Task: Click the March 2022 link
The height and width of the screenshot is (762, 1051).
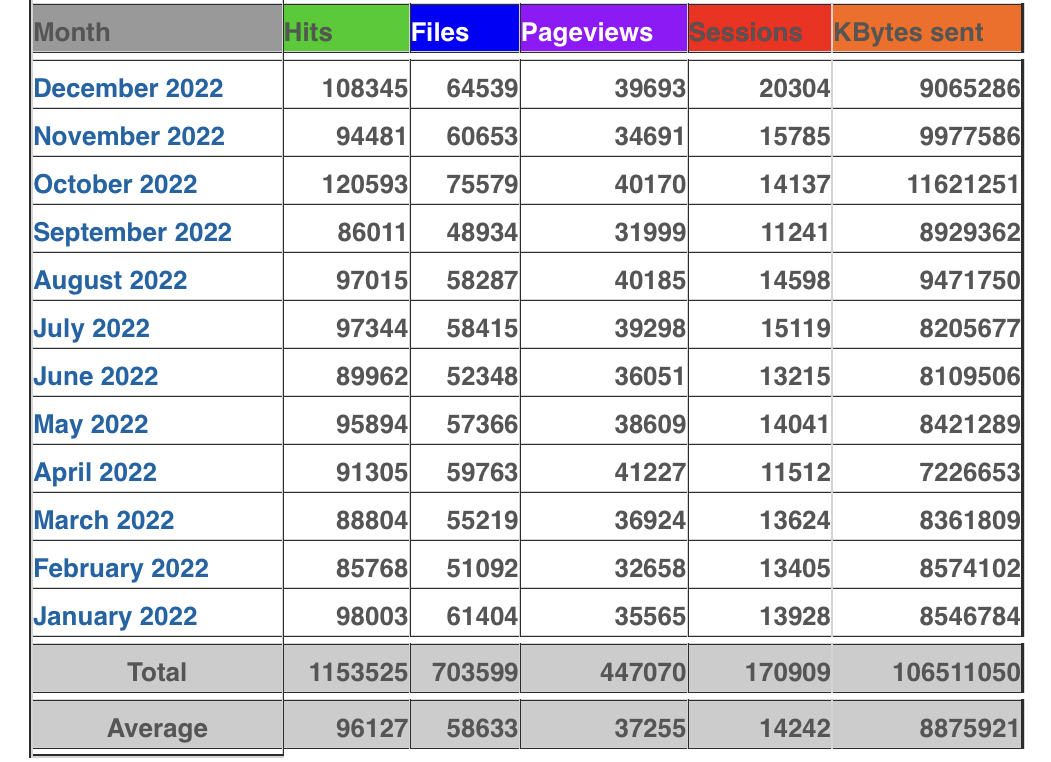Action: pos(104,520)
